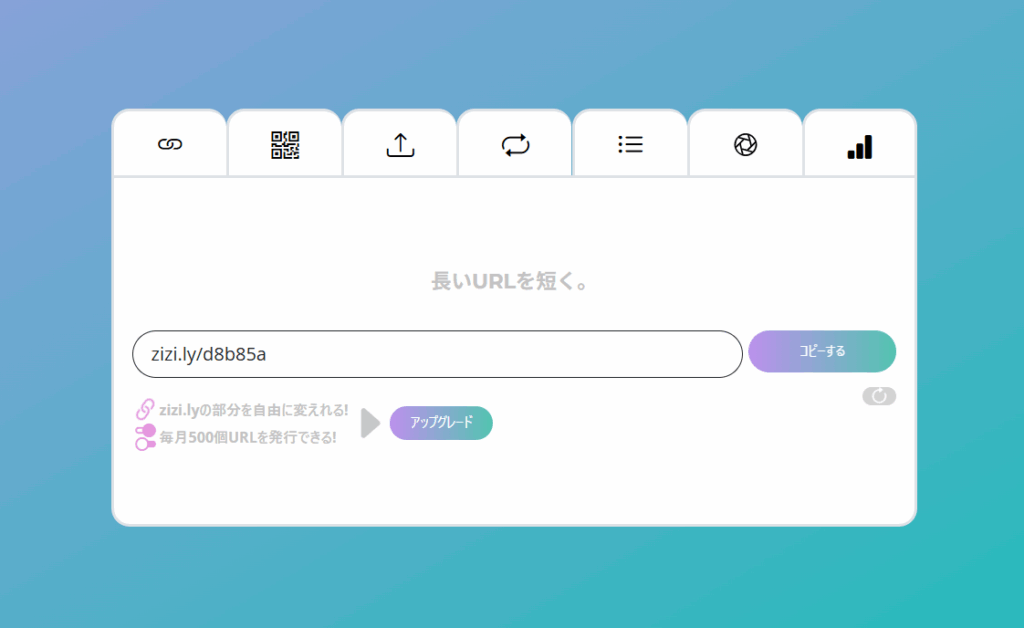Open the QR code tab
1024x628 pixels.
tap(285, 144)
